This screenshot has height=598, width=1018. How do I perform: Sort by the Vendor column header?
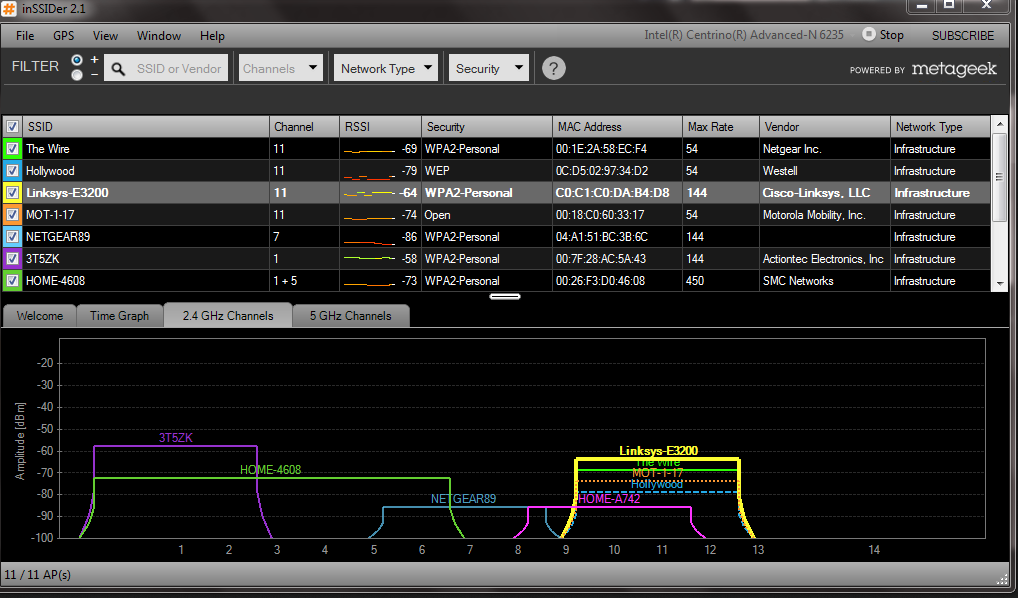(x=825, y=127)
